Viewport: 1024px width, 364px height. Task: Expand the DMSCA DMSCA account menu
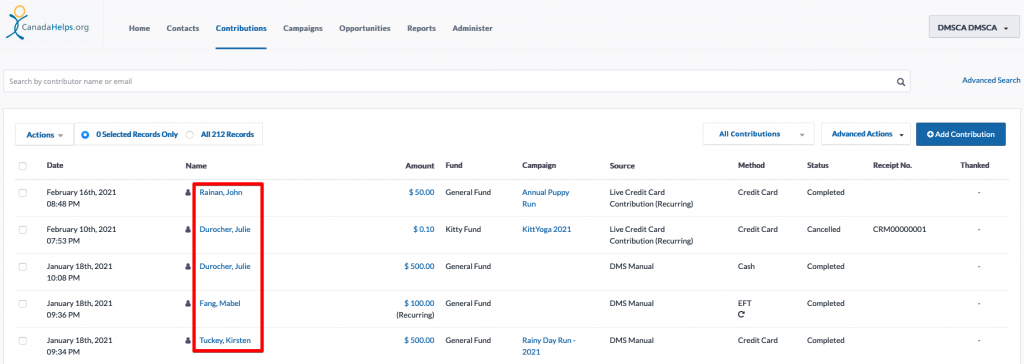(x=972, y=28)
